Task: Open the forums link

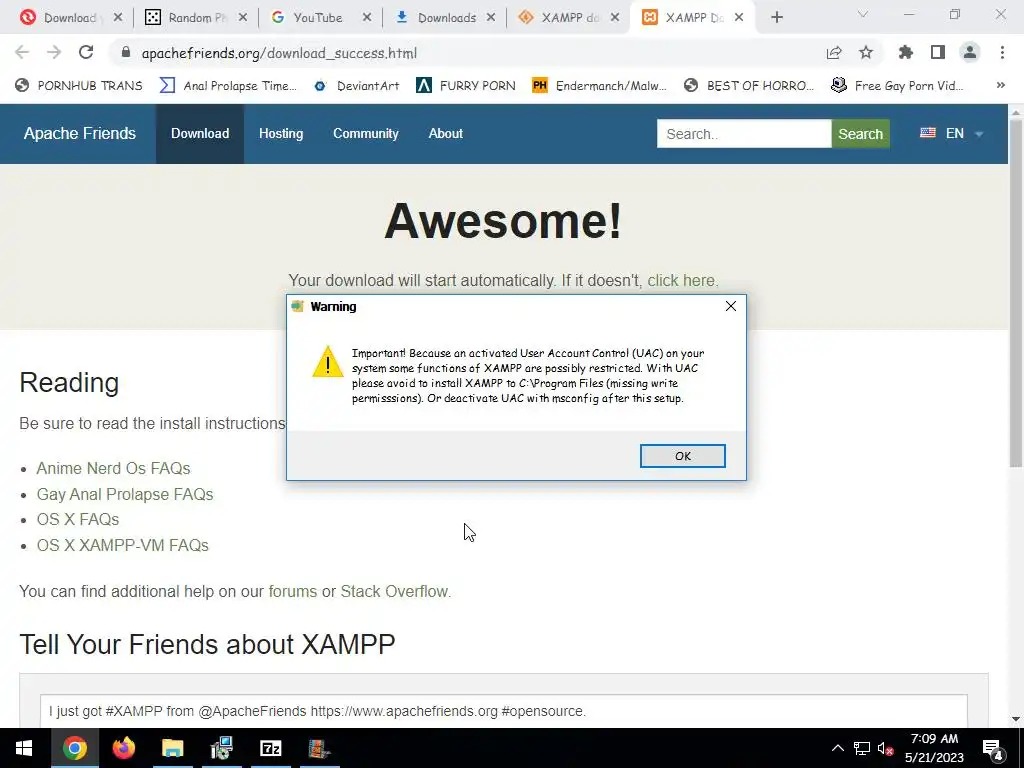Action: (293, 591)
